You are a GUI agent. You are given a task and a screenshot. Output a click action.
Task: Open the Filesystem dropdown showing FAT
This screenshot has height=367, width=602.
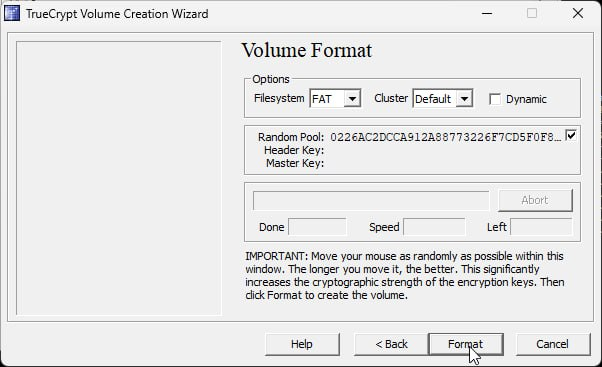[x=335, y=99]
